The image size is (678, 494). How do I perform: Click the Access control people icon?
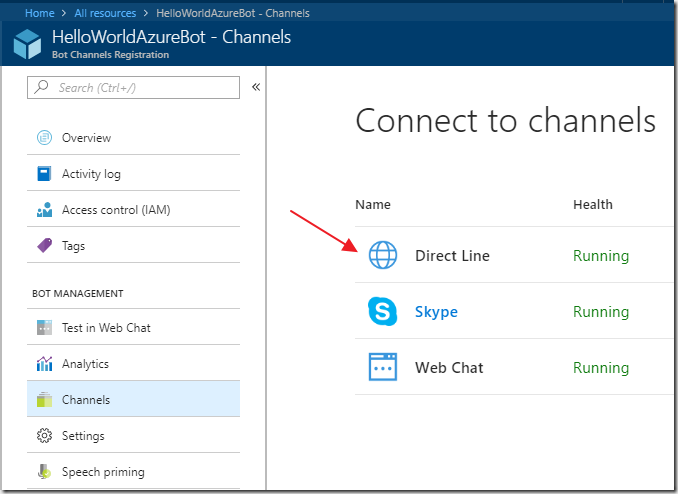(x=44, y=209)
